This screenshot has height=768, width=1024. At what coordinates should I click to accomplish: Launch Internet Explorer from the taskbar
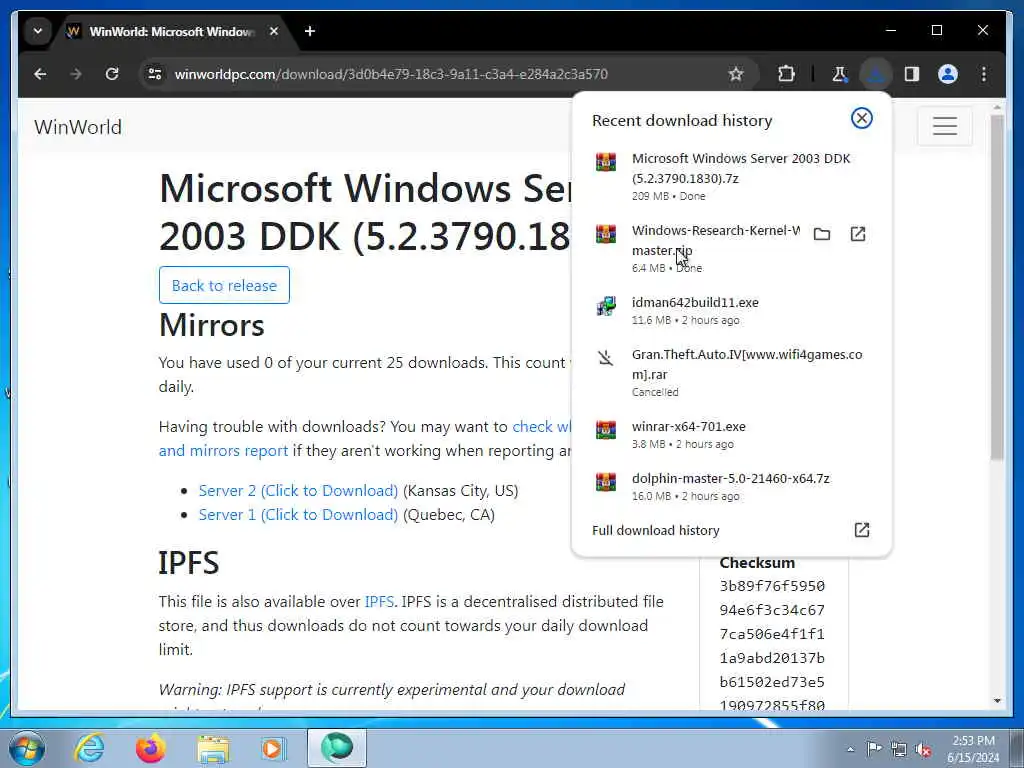89,748
